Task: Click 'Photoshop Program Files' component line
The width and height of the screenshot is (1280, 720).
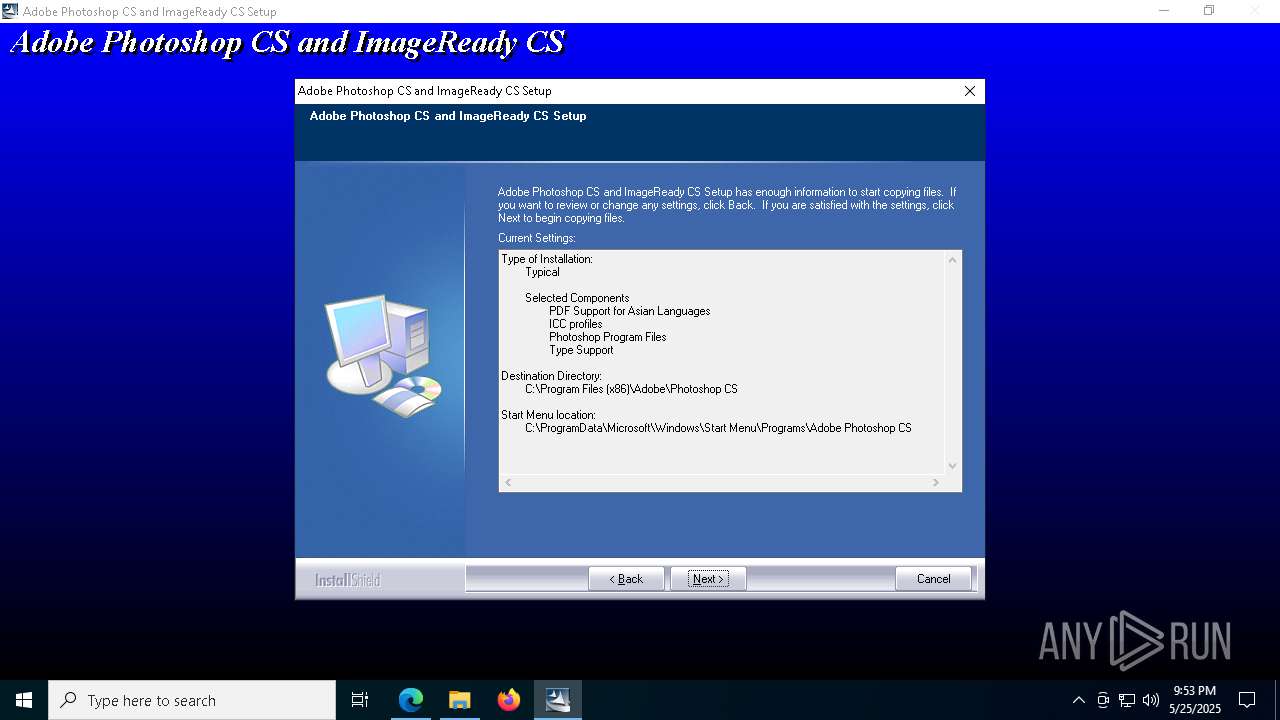Action: [607, 337]
